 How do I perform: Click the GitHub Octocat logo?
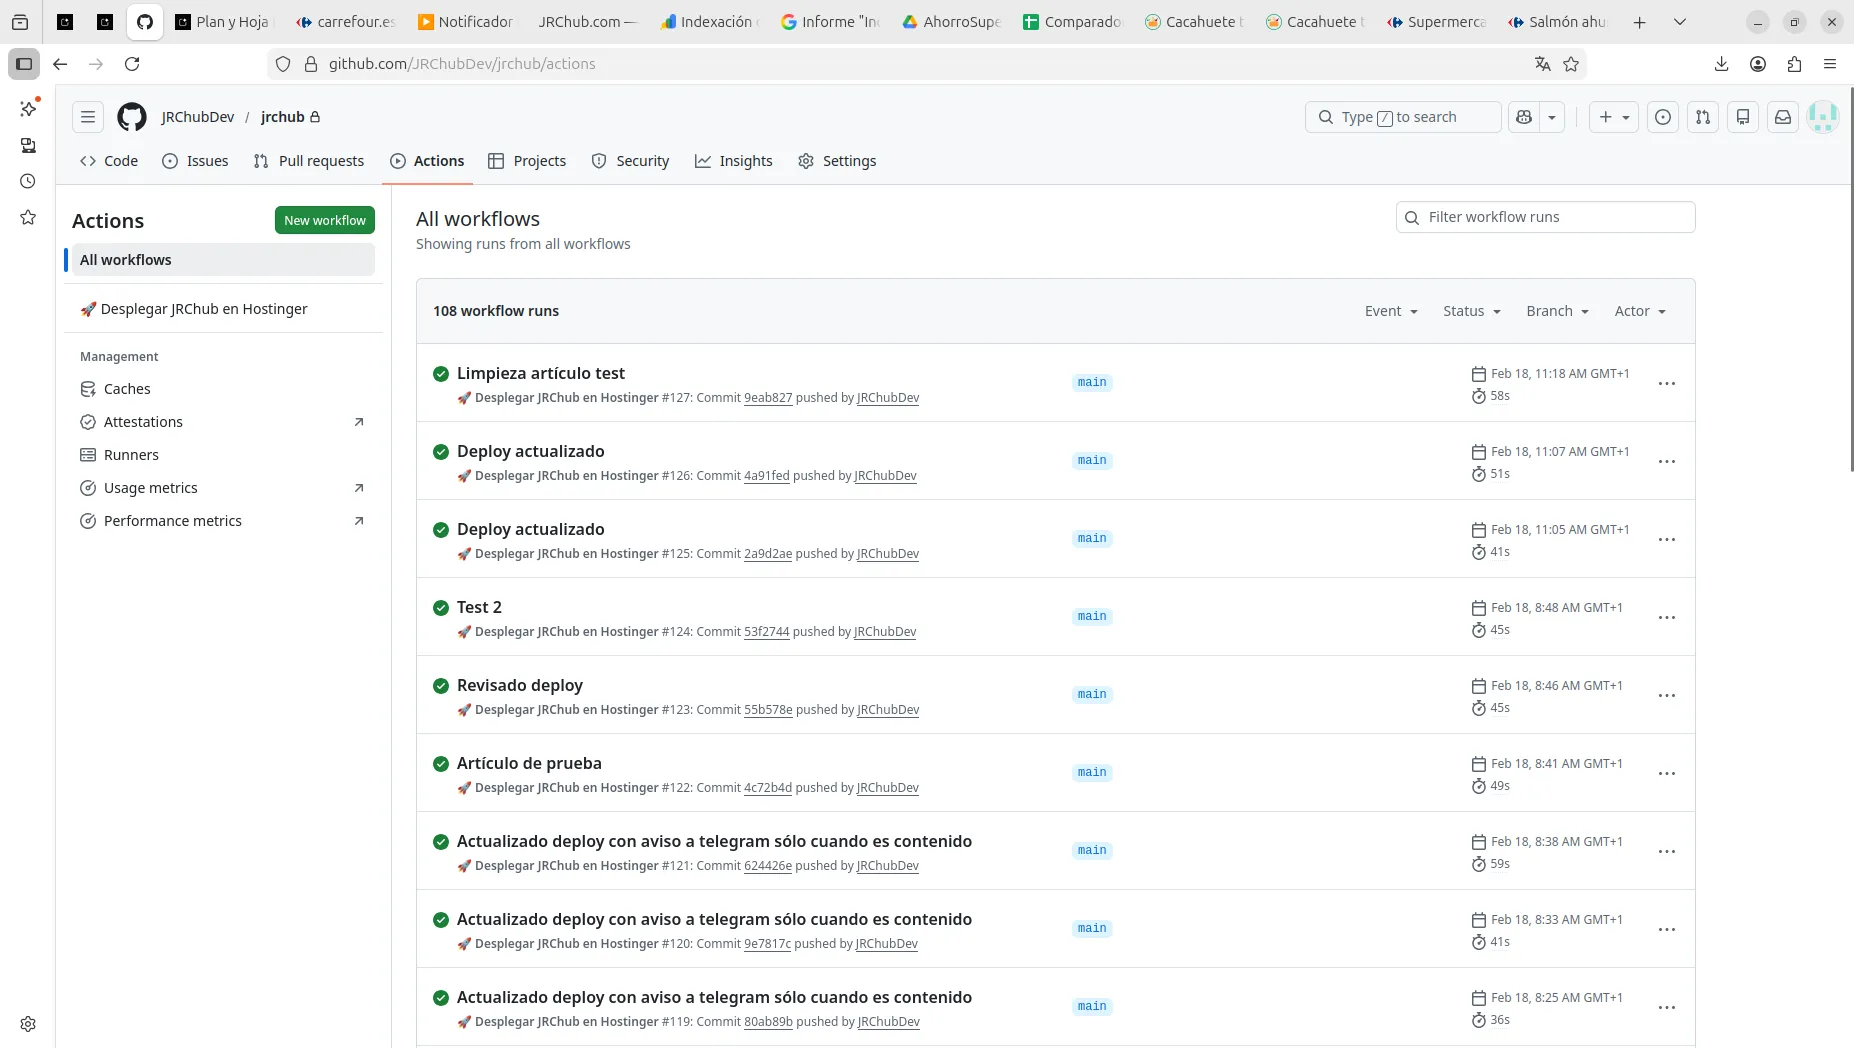coord(132,117)
